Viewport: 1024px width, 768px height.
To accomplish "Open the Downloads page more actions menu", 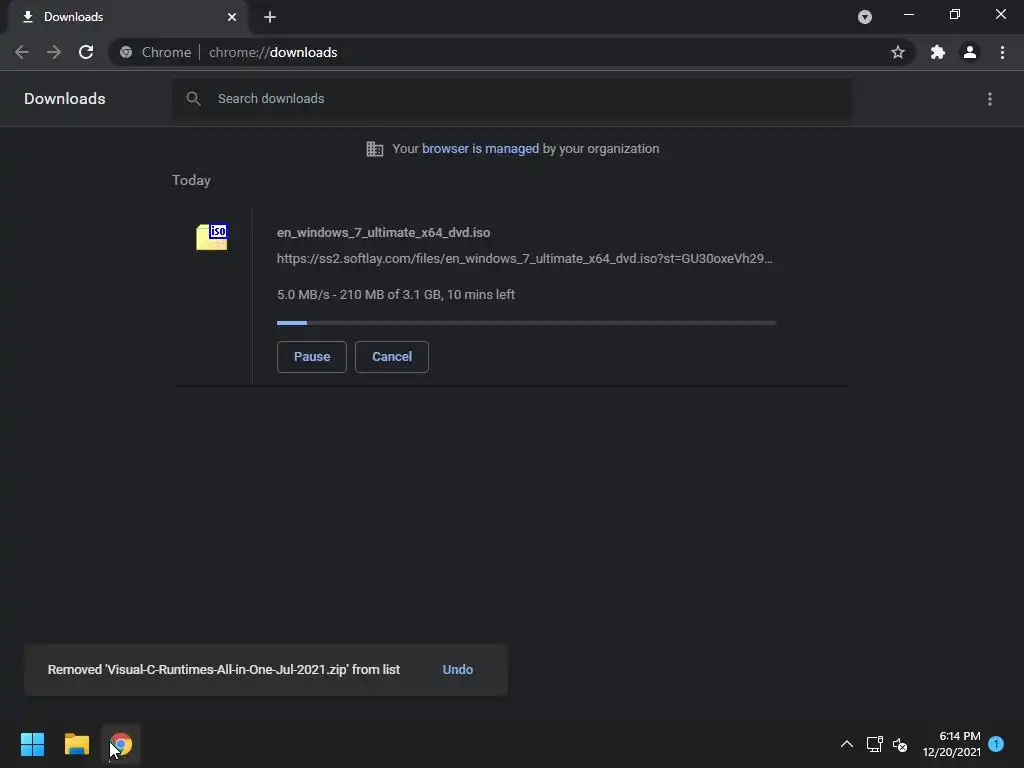I will tap(990, 99).
